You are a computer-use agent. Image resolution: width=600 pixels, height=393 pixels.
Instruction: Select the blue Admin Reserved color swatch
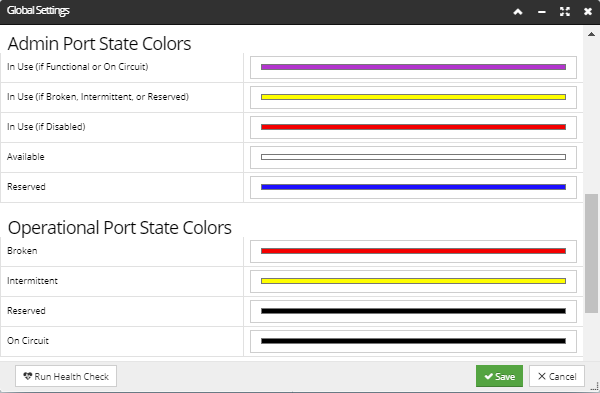(413, 187)
